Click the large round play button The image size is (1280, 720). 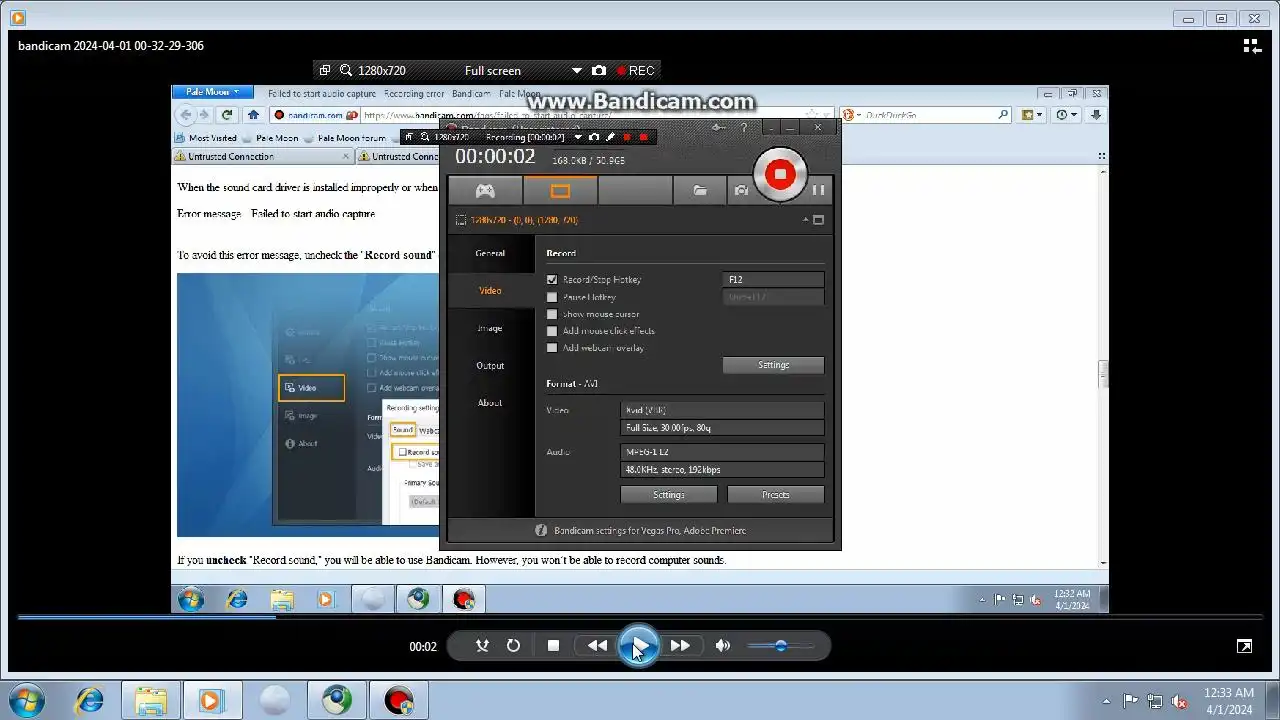tap(638, 646)
